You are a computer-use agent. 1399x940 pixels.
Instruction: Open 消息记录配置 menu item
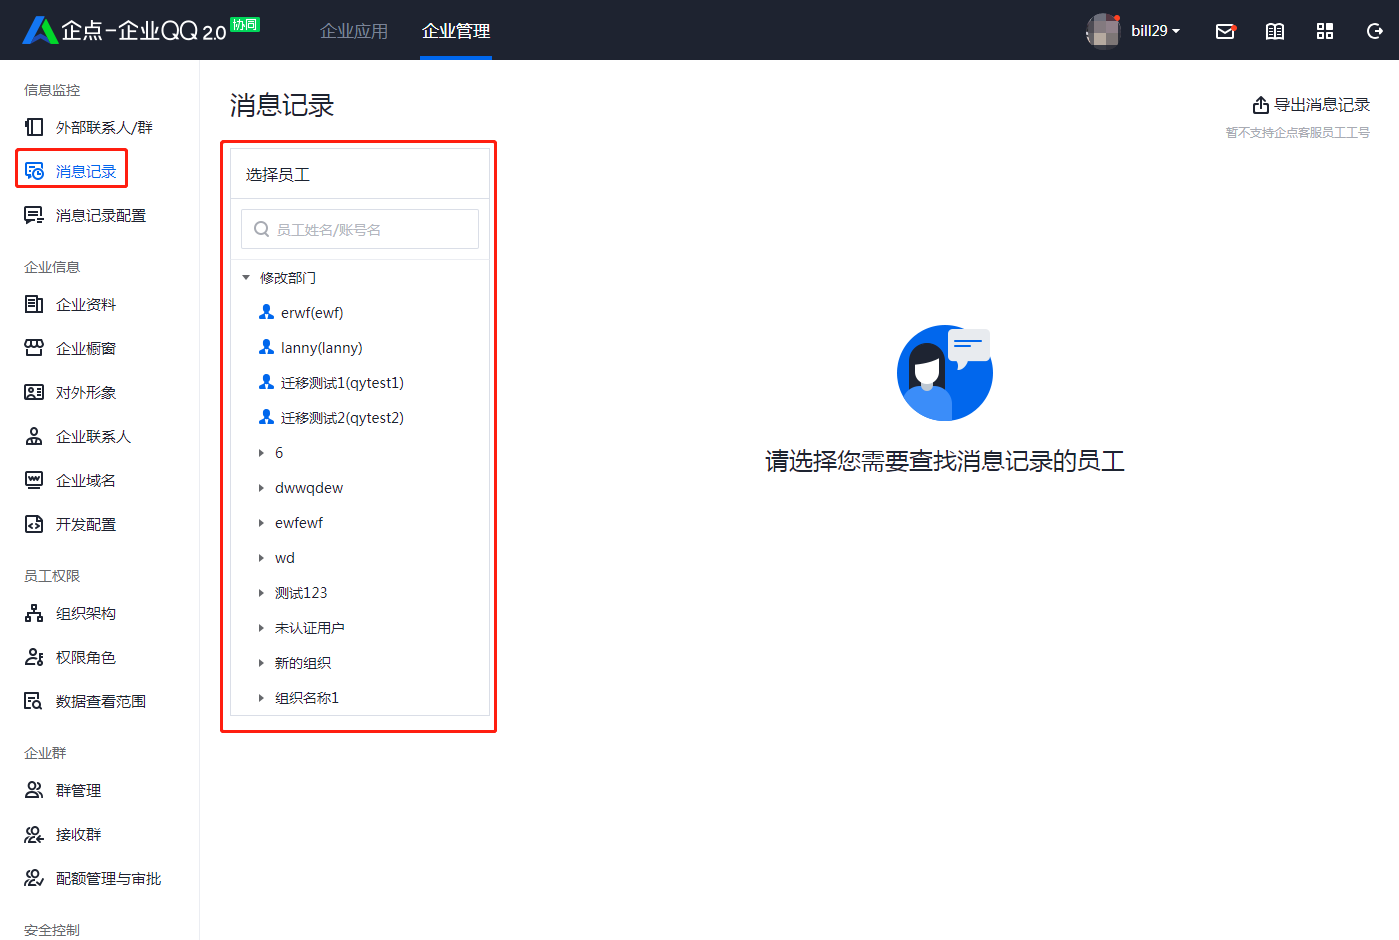click(x=101, y=215)
